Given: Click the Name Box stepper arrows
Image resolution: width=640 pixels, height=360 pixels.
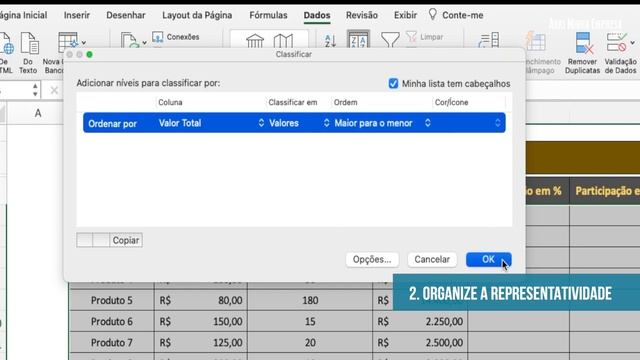Looking at the screenshot, I should pyautogui.click(x=35, y=90).
